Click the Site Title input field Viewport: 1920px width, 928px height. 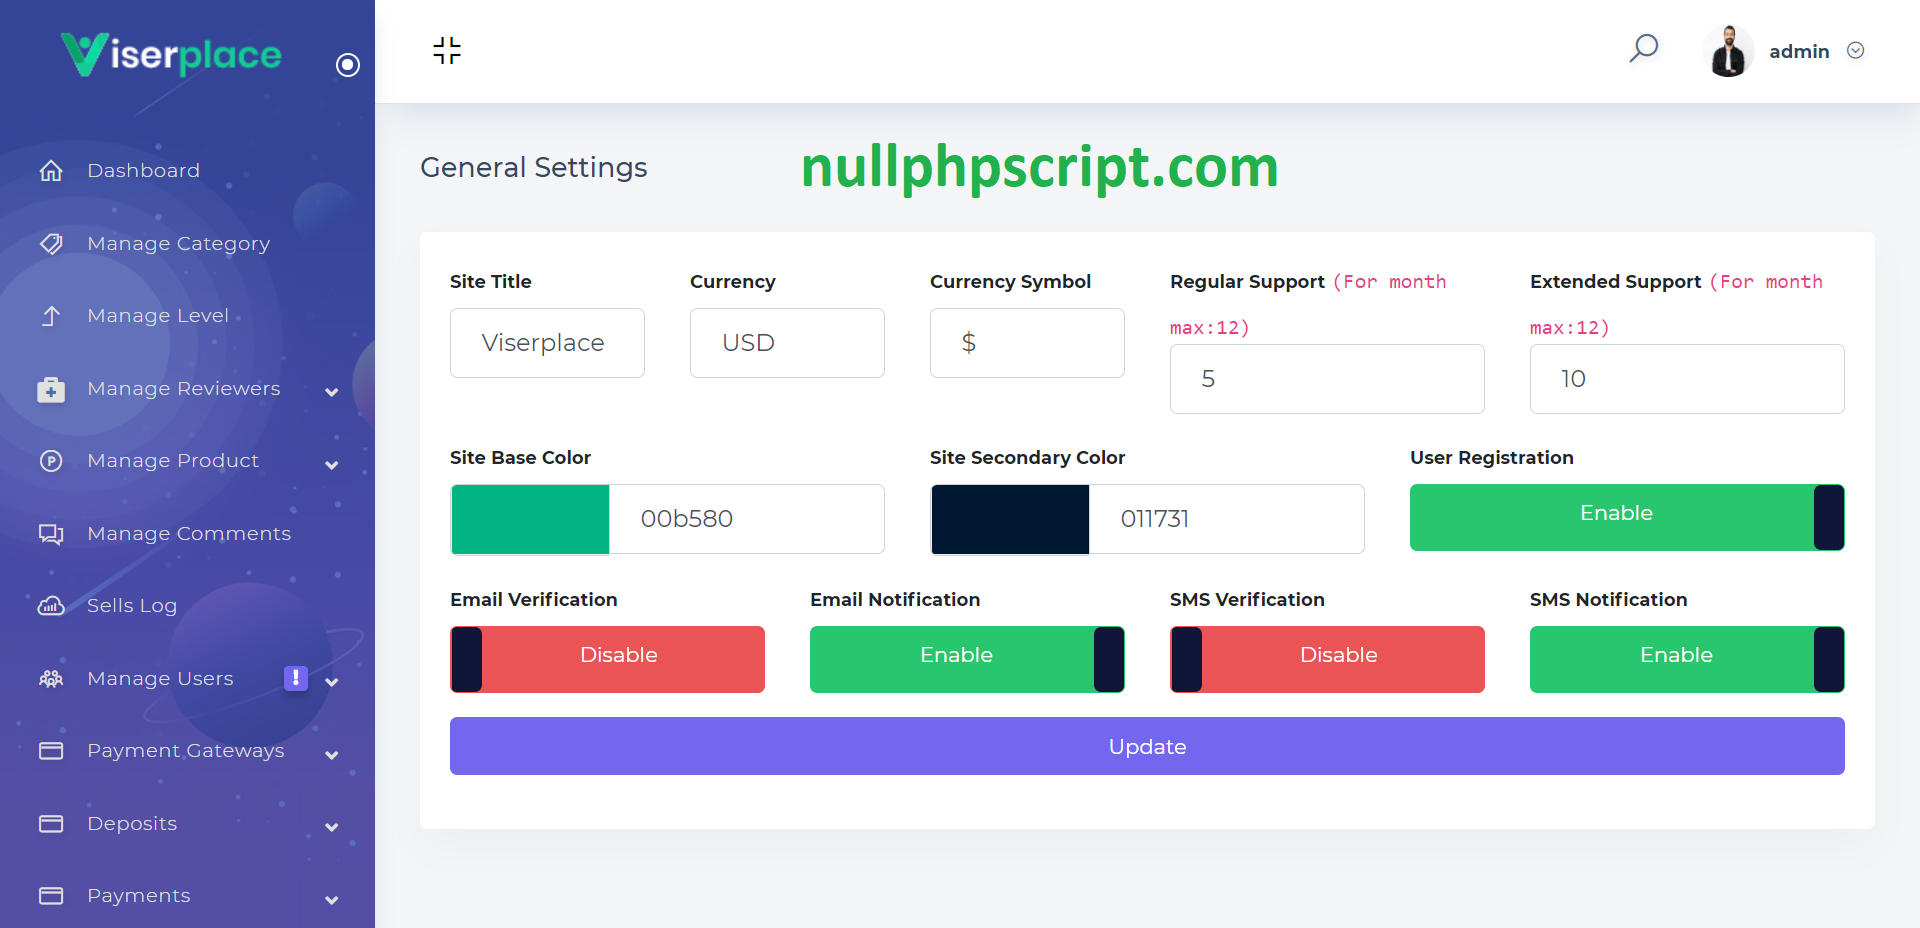(x=547, y=343)
